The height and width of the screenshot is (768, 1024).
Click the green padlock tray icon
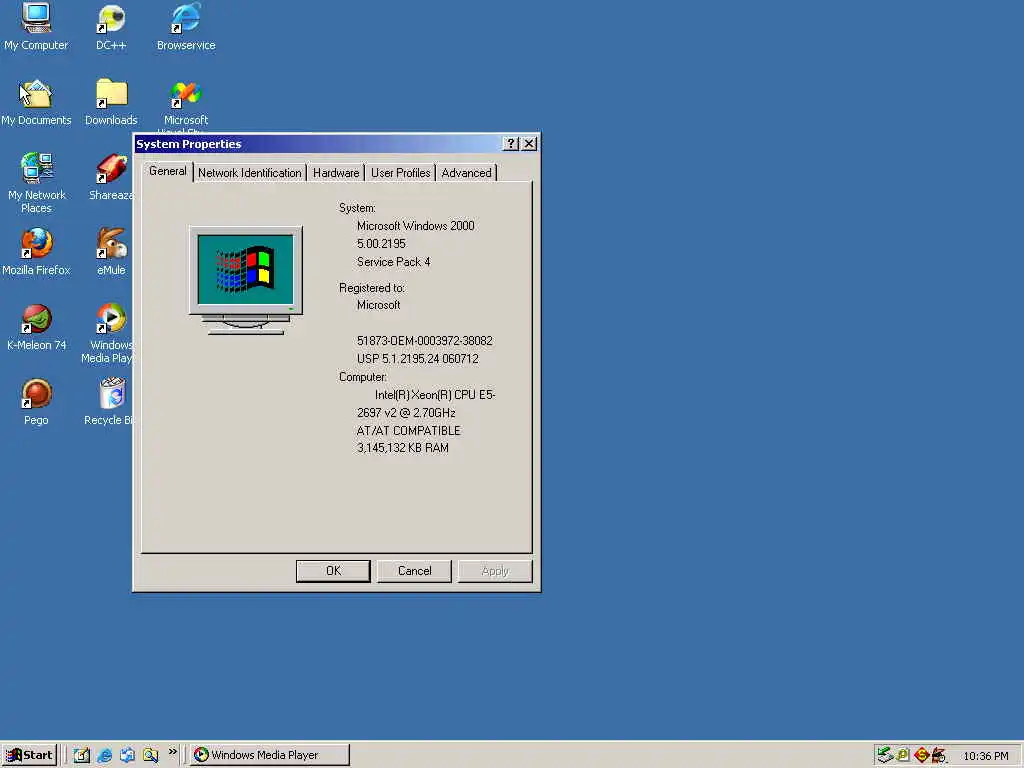[x=903, y=755]
